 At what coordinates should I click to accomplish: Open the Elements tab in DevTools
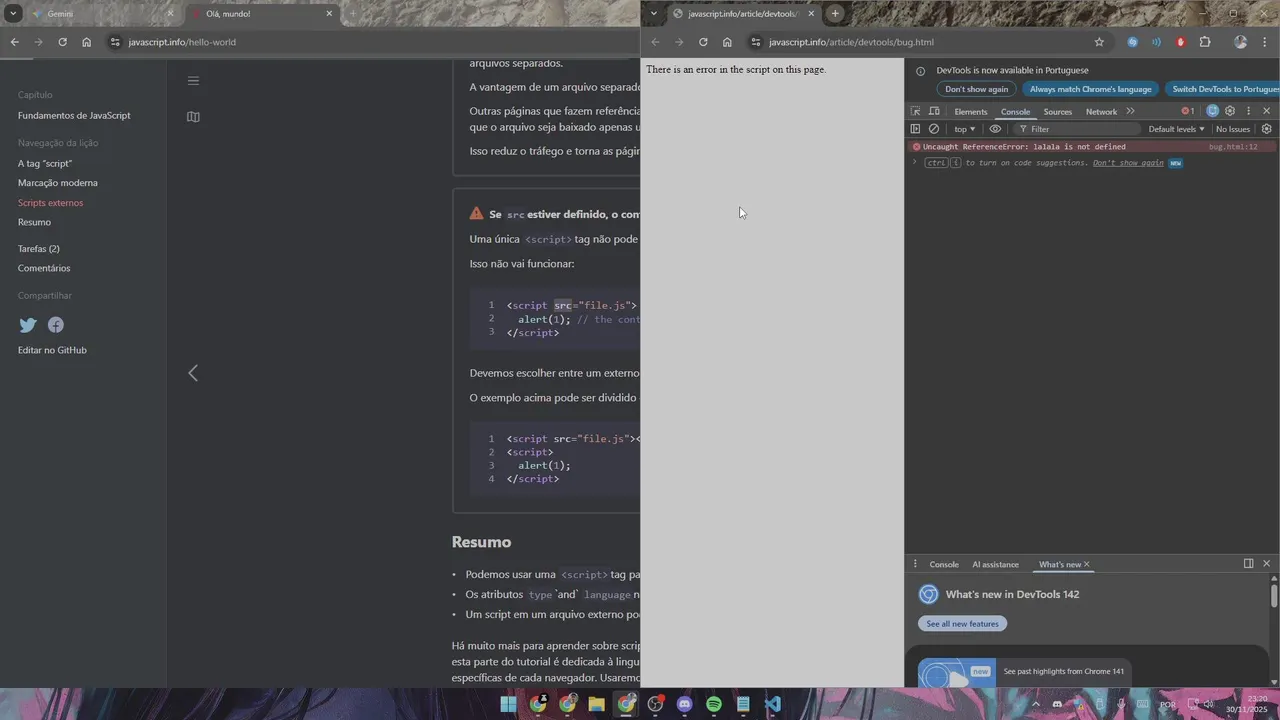[x=970, y=112]
